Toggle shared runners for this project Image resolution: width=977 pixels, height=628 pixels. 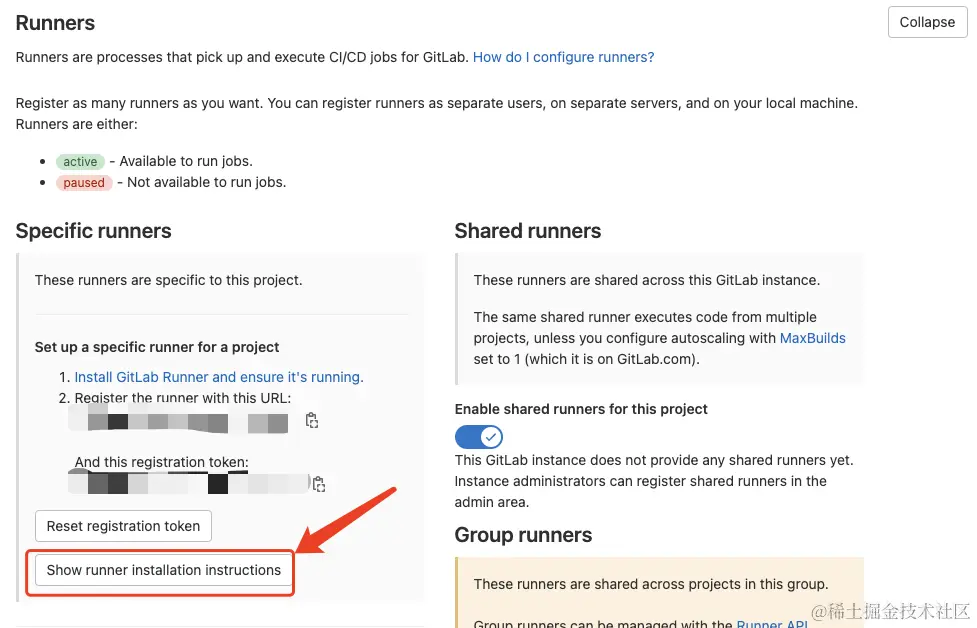point(479,437)
